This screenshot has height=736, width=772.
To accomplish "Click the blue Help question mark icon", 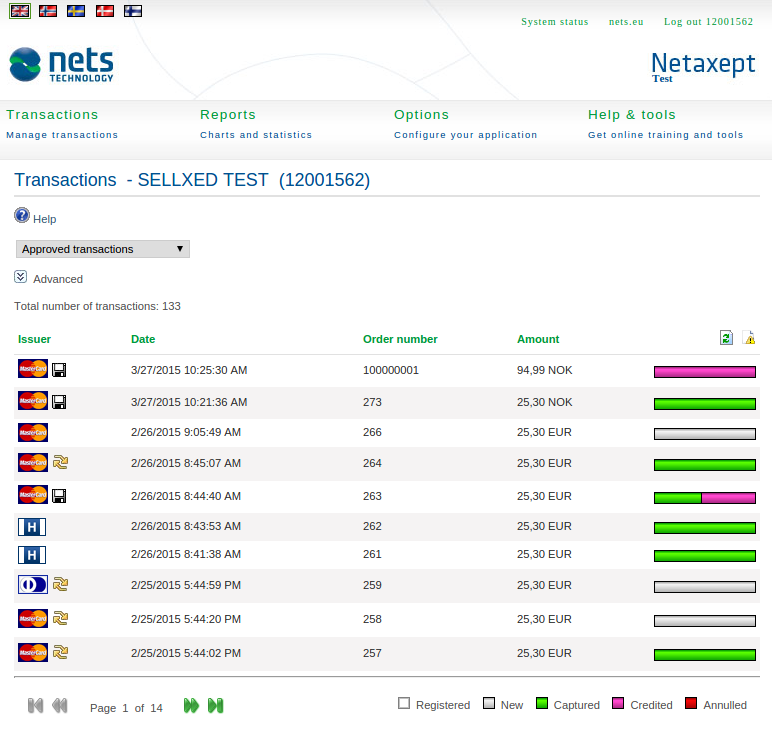I will pos(22,215).
